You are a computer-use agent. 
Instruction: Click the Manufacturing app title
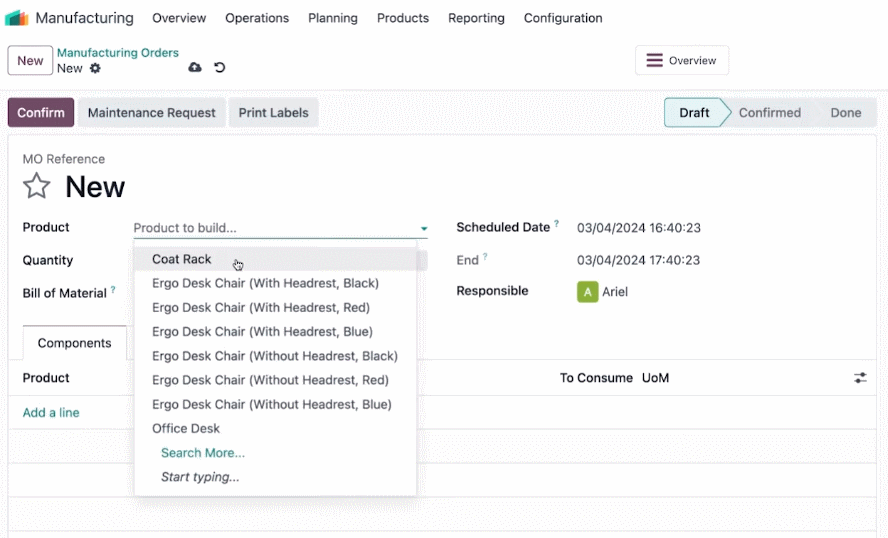click(x=84, y=18)
